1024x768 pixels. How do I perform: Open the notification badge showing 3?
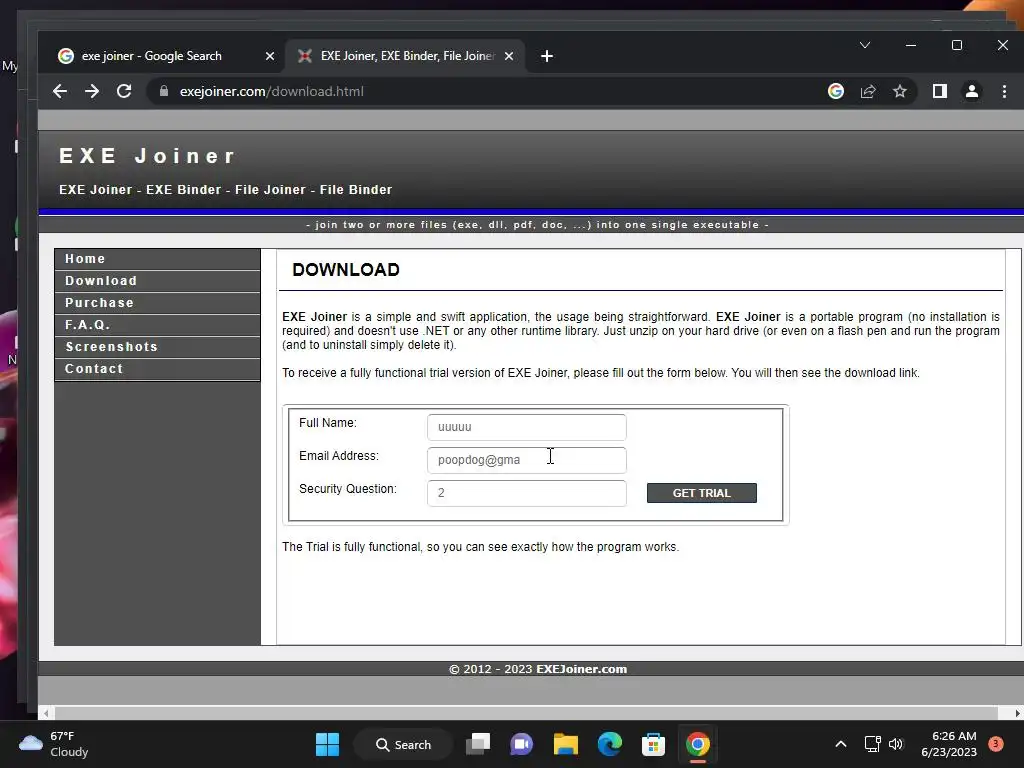tap(996, 744)
